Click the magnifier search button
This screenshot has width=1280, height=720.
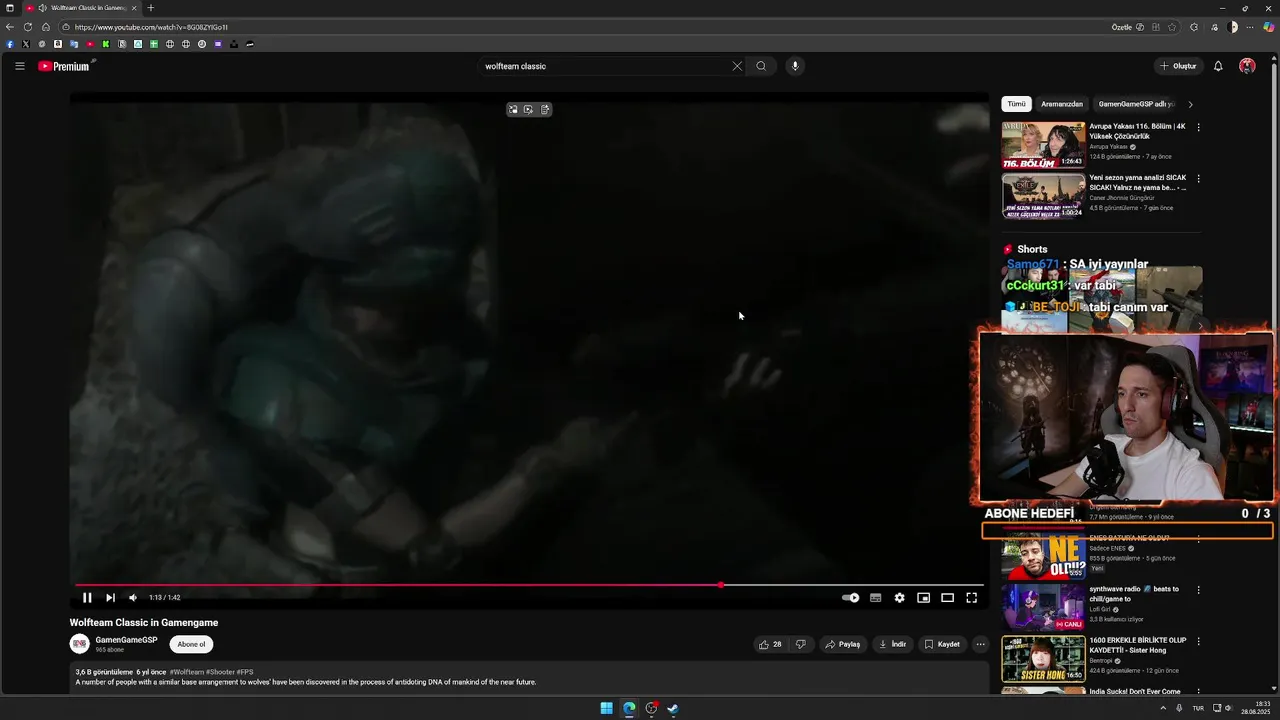click(761, 66)
